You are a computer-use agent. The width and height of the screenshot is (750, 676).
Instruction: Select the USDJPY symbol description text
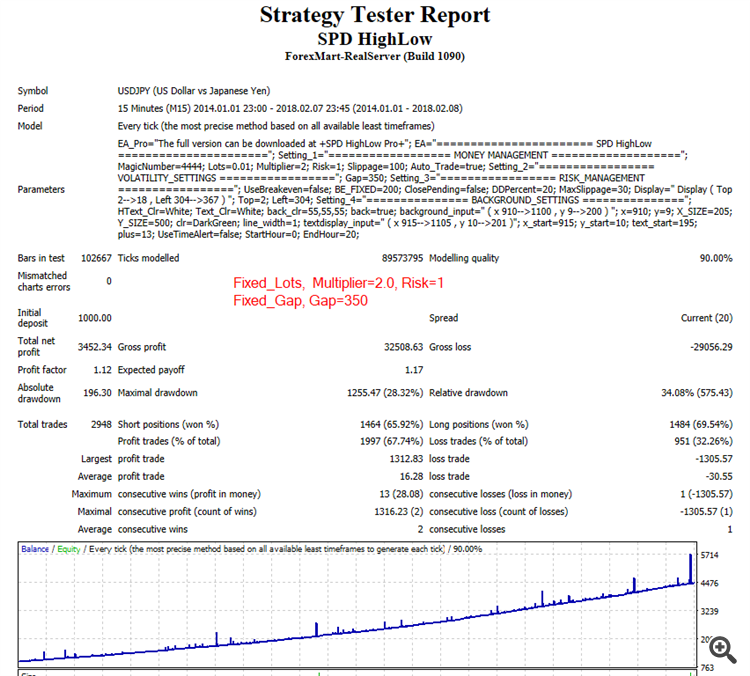[x=194, y=91]
